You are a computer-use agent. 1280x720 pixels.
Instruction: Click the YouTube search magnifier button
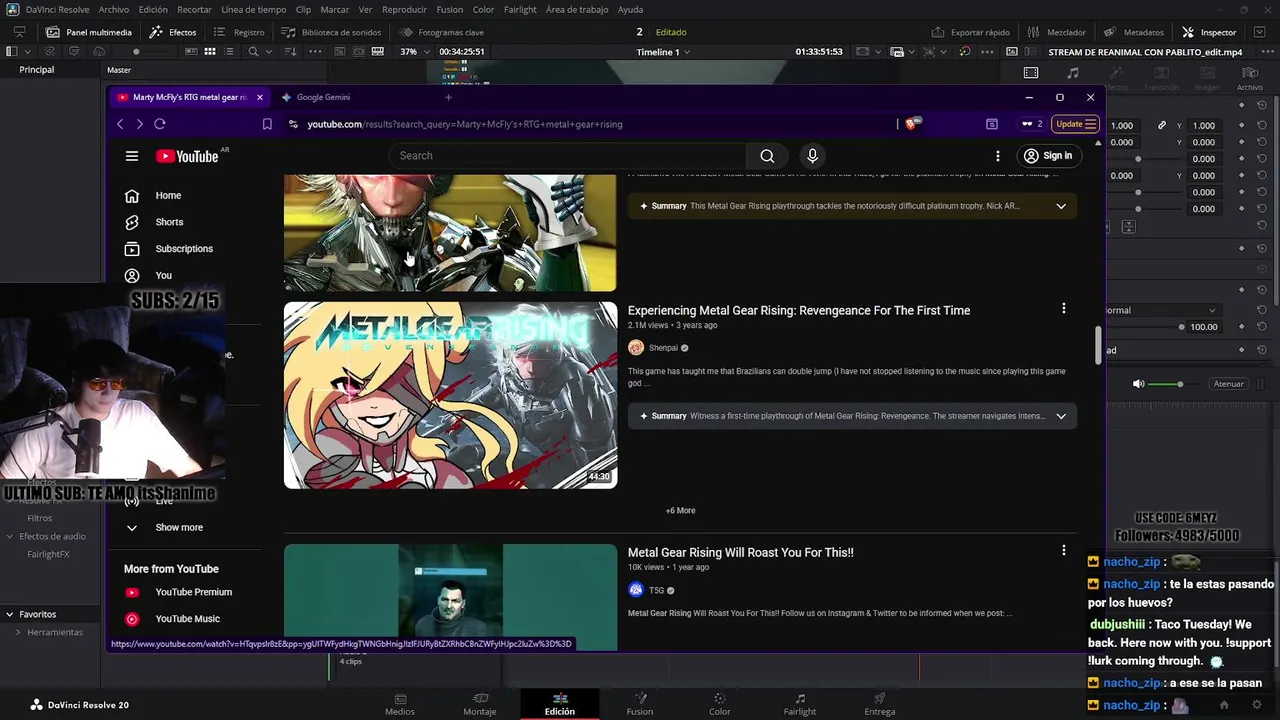tap(767, 156)
